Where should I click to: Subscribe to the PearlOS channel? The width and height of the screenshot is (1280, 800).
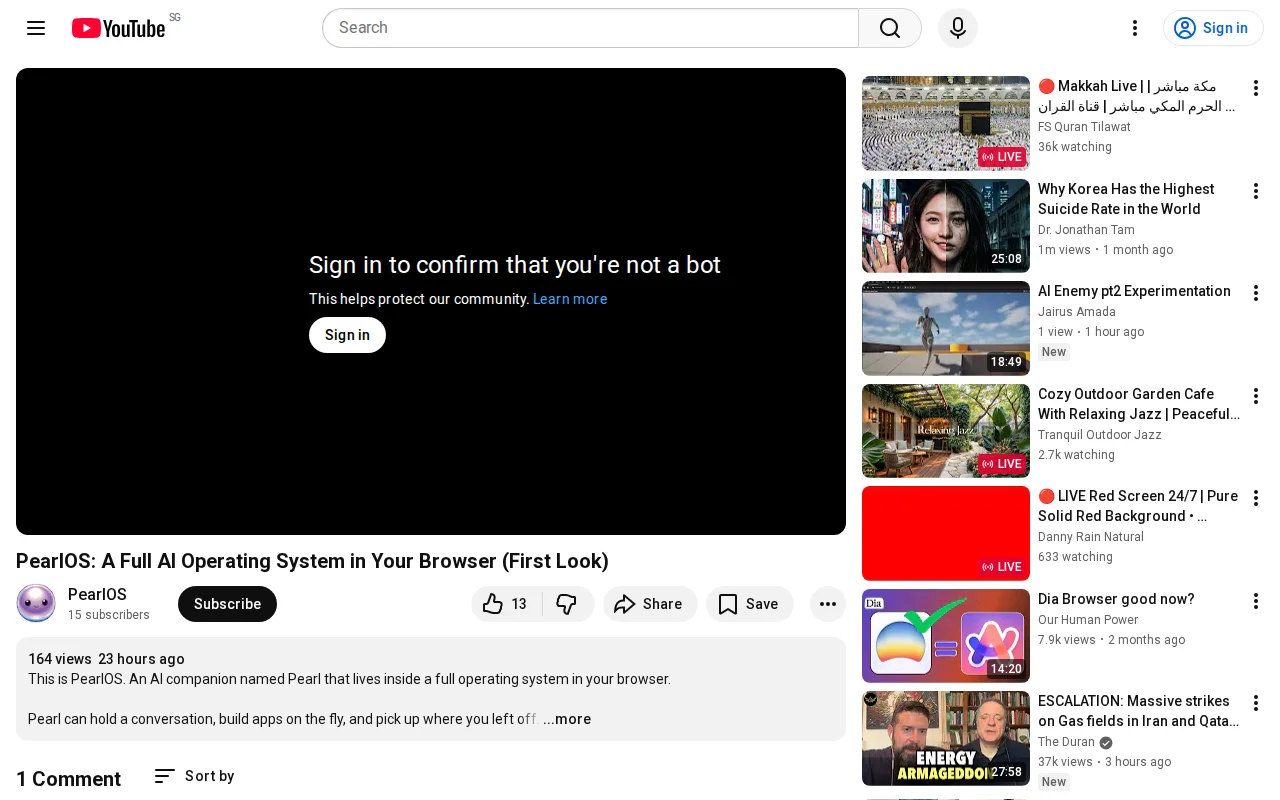[227, 604]
